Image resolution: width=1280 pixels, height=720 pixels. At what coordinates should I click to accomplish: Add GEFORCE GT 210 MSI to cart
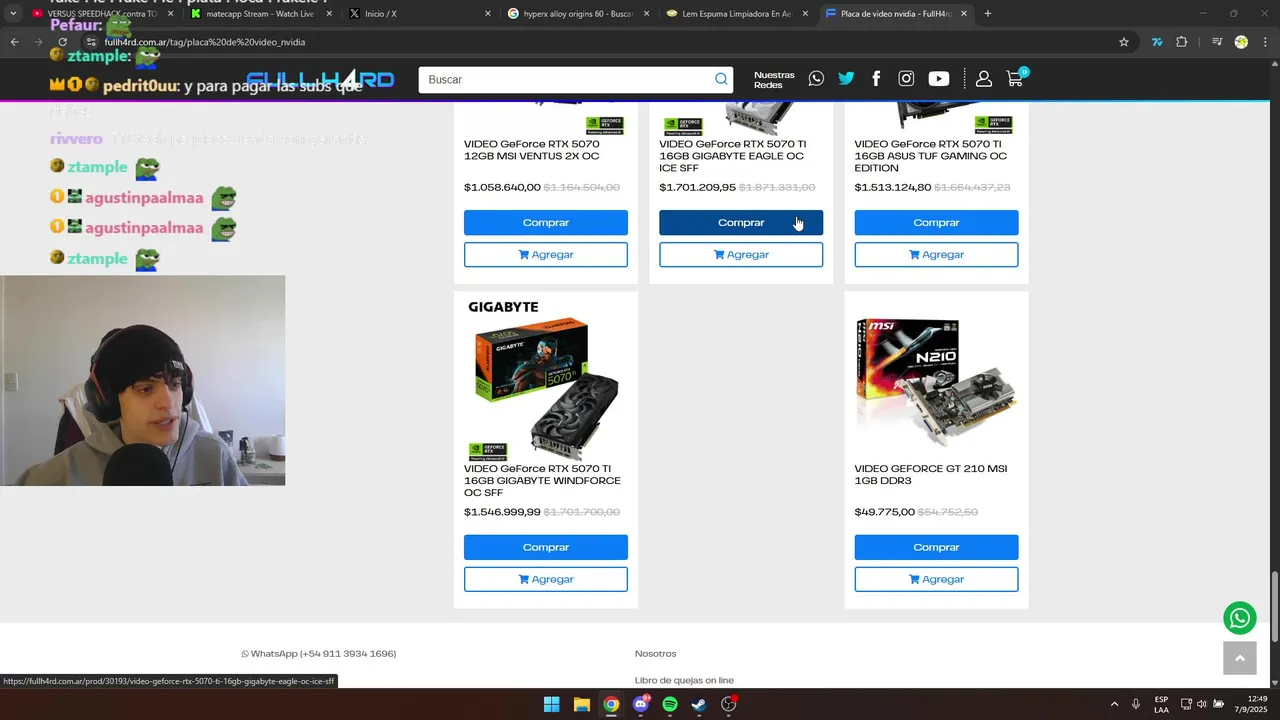[x=936, y=580]
